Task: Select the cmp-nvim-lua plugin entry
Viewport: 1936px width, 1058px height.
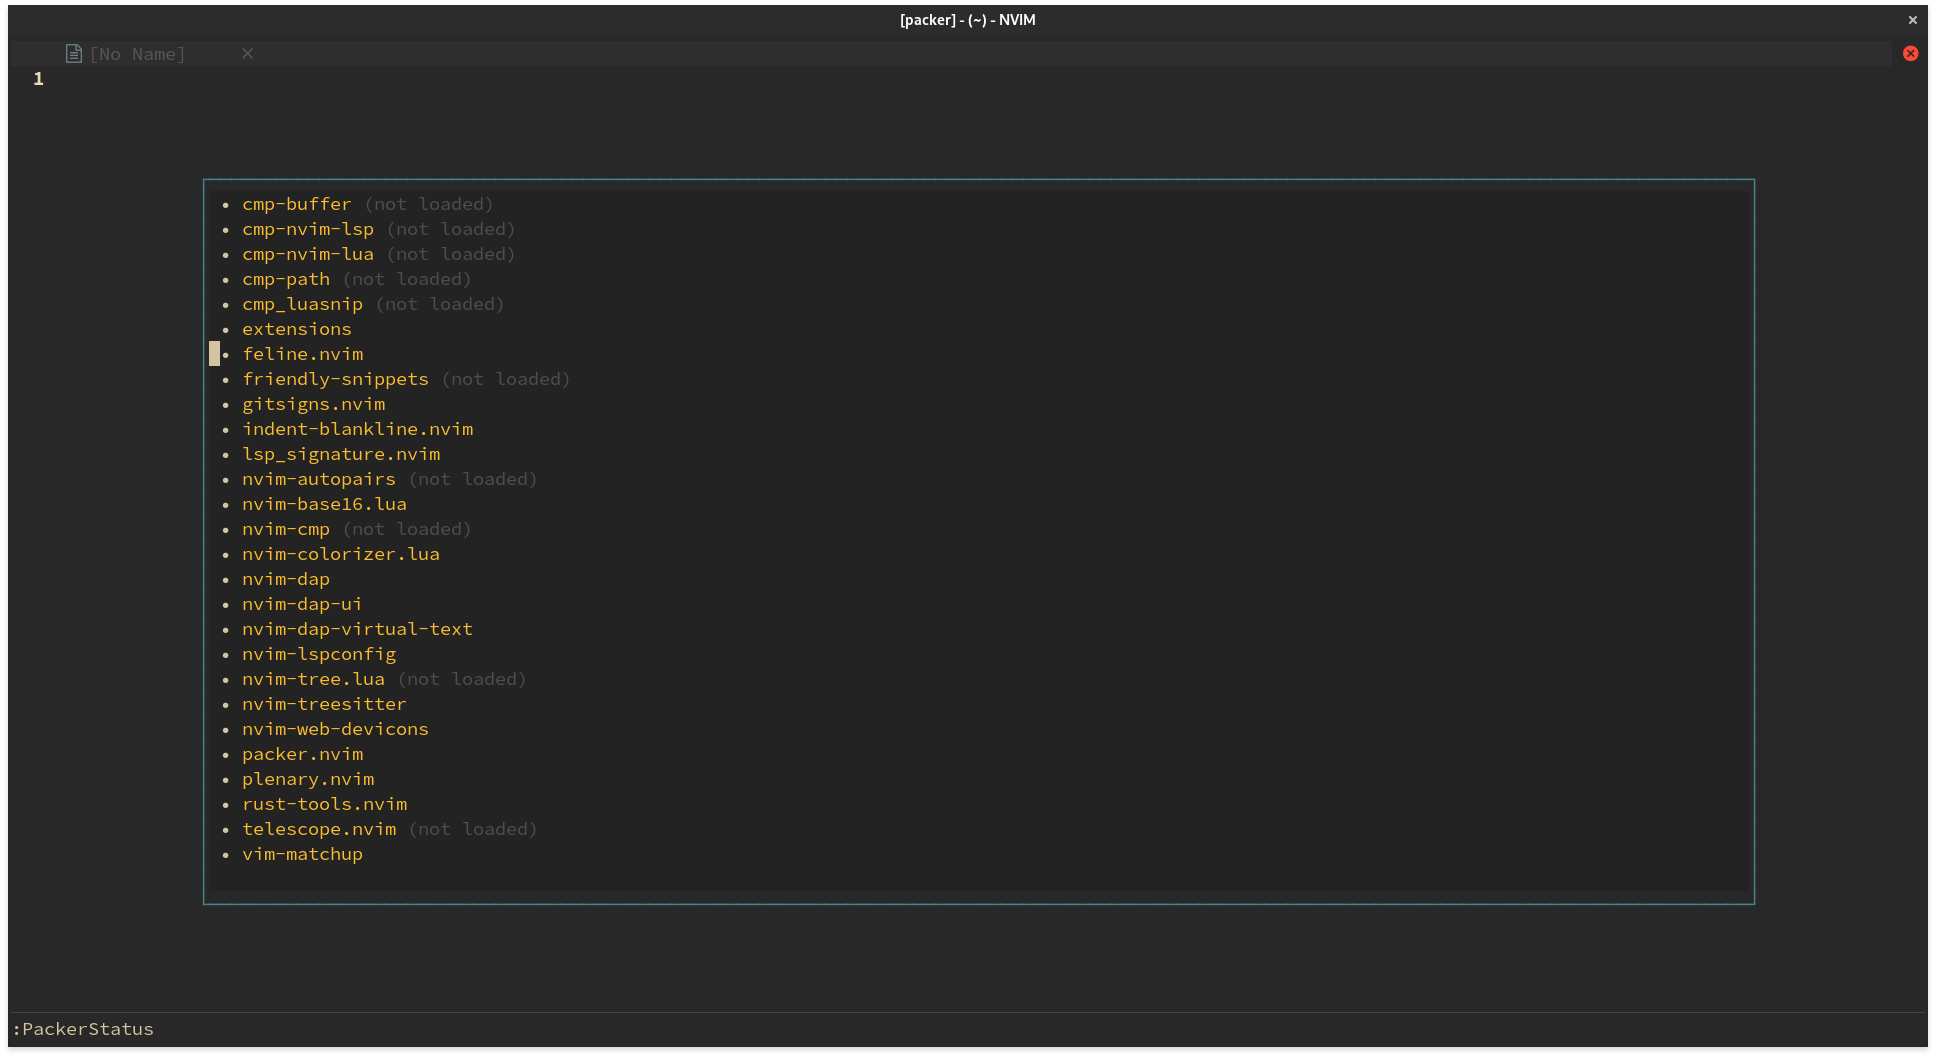Action: [x=308, y=254]
